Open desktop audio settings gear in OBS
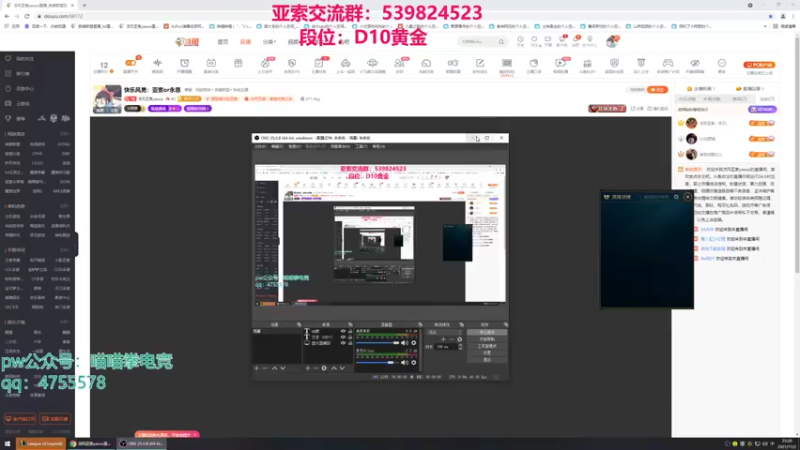Viewport: 800px width, 450px height. click(x=414, y=343)
